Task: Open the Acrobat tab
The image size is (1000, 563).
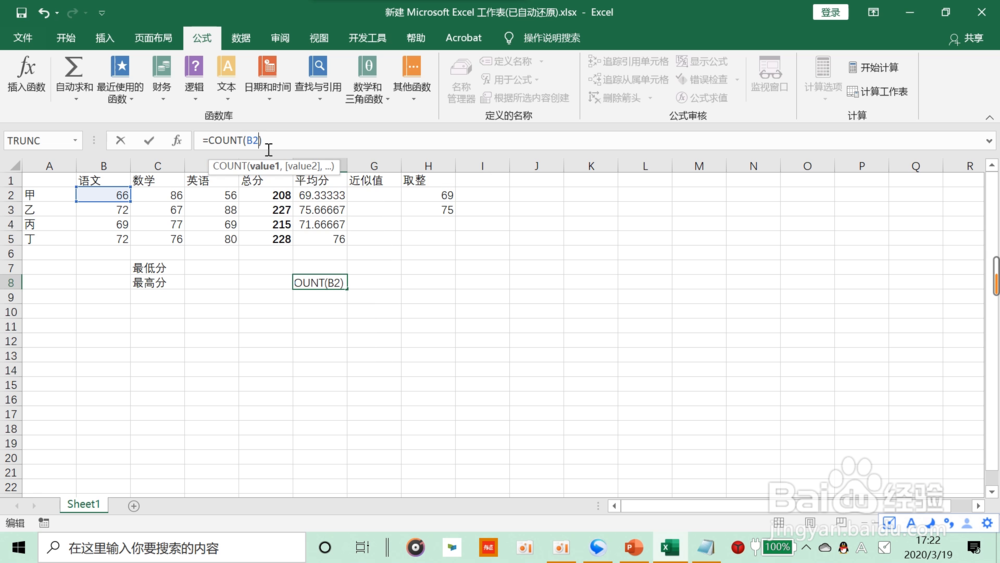Action: (x=464, y=38)
